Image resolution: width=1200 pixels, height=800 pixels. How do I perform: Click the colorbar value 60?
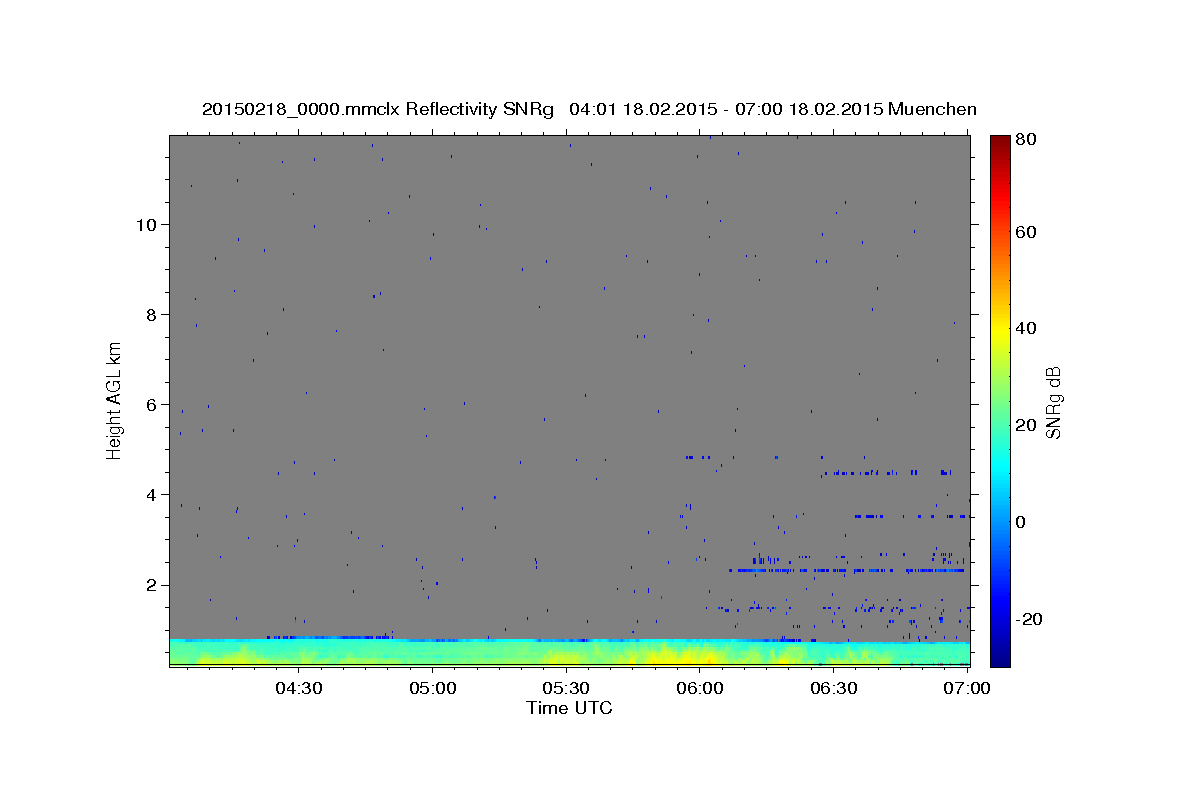(x=1026, y=232)
